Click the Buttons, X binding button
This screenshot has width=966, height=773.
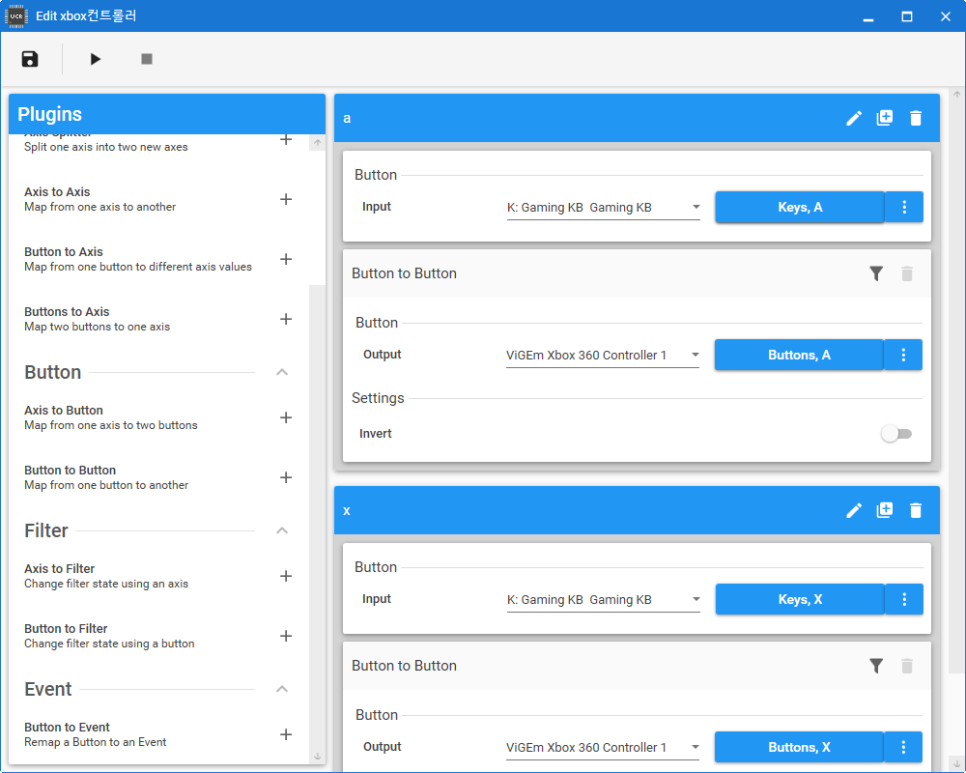tap(799, 747)
